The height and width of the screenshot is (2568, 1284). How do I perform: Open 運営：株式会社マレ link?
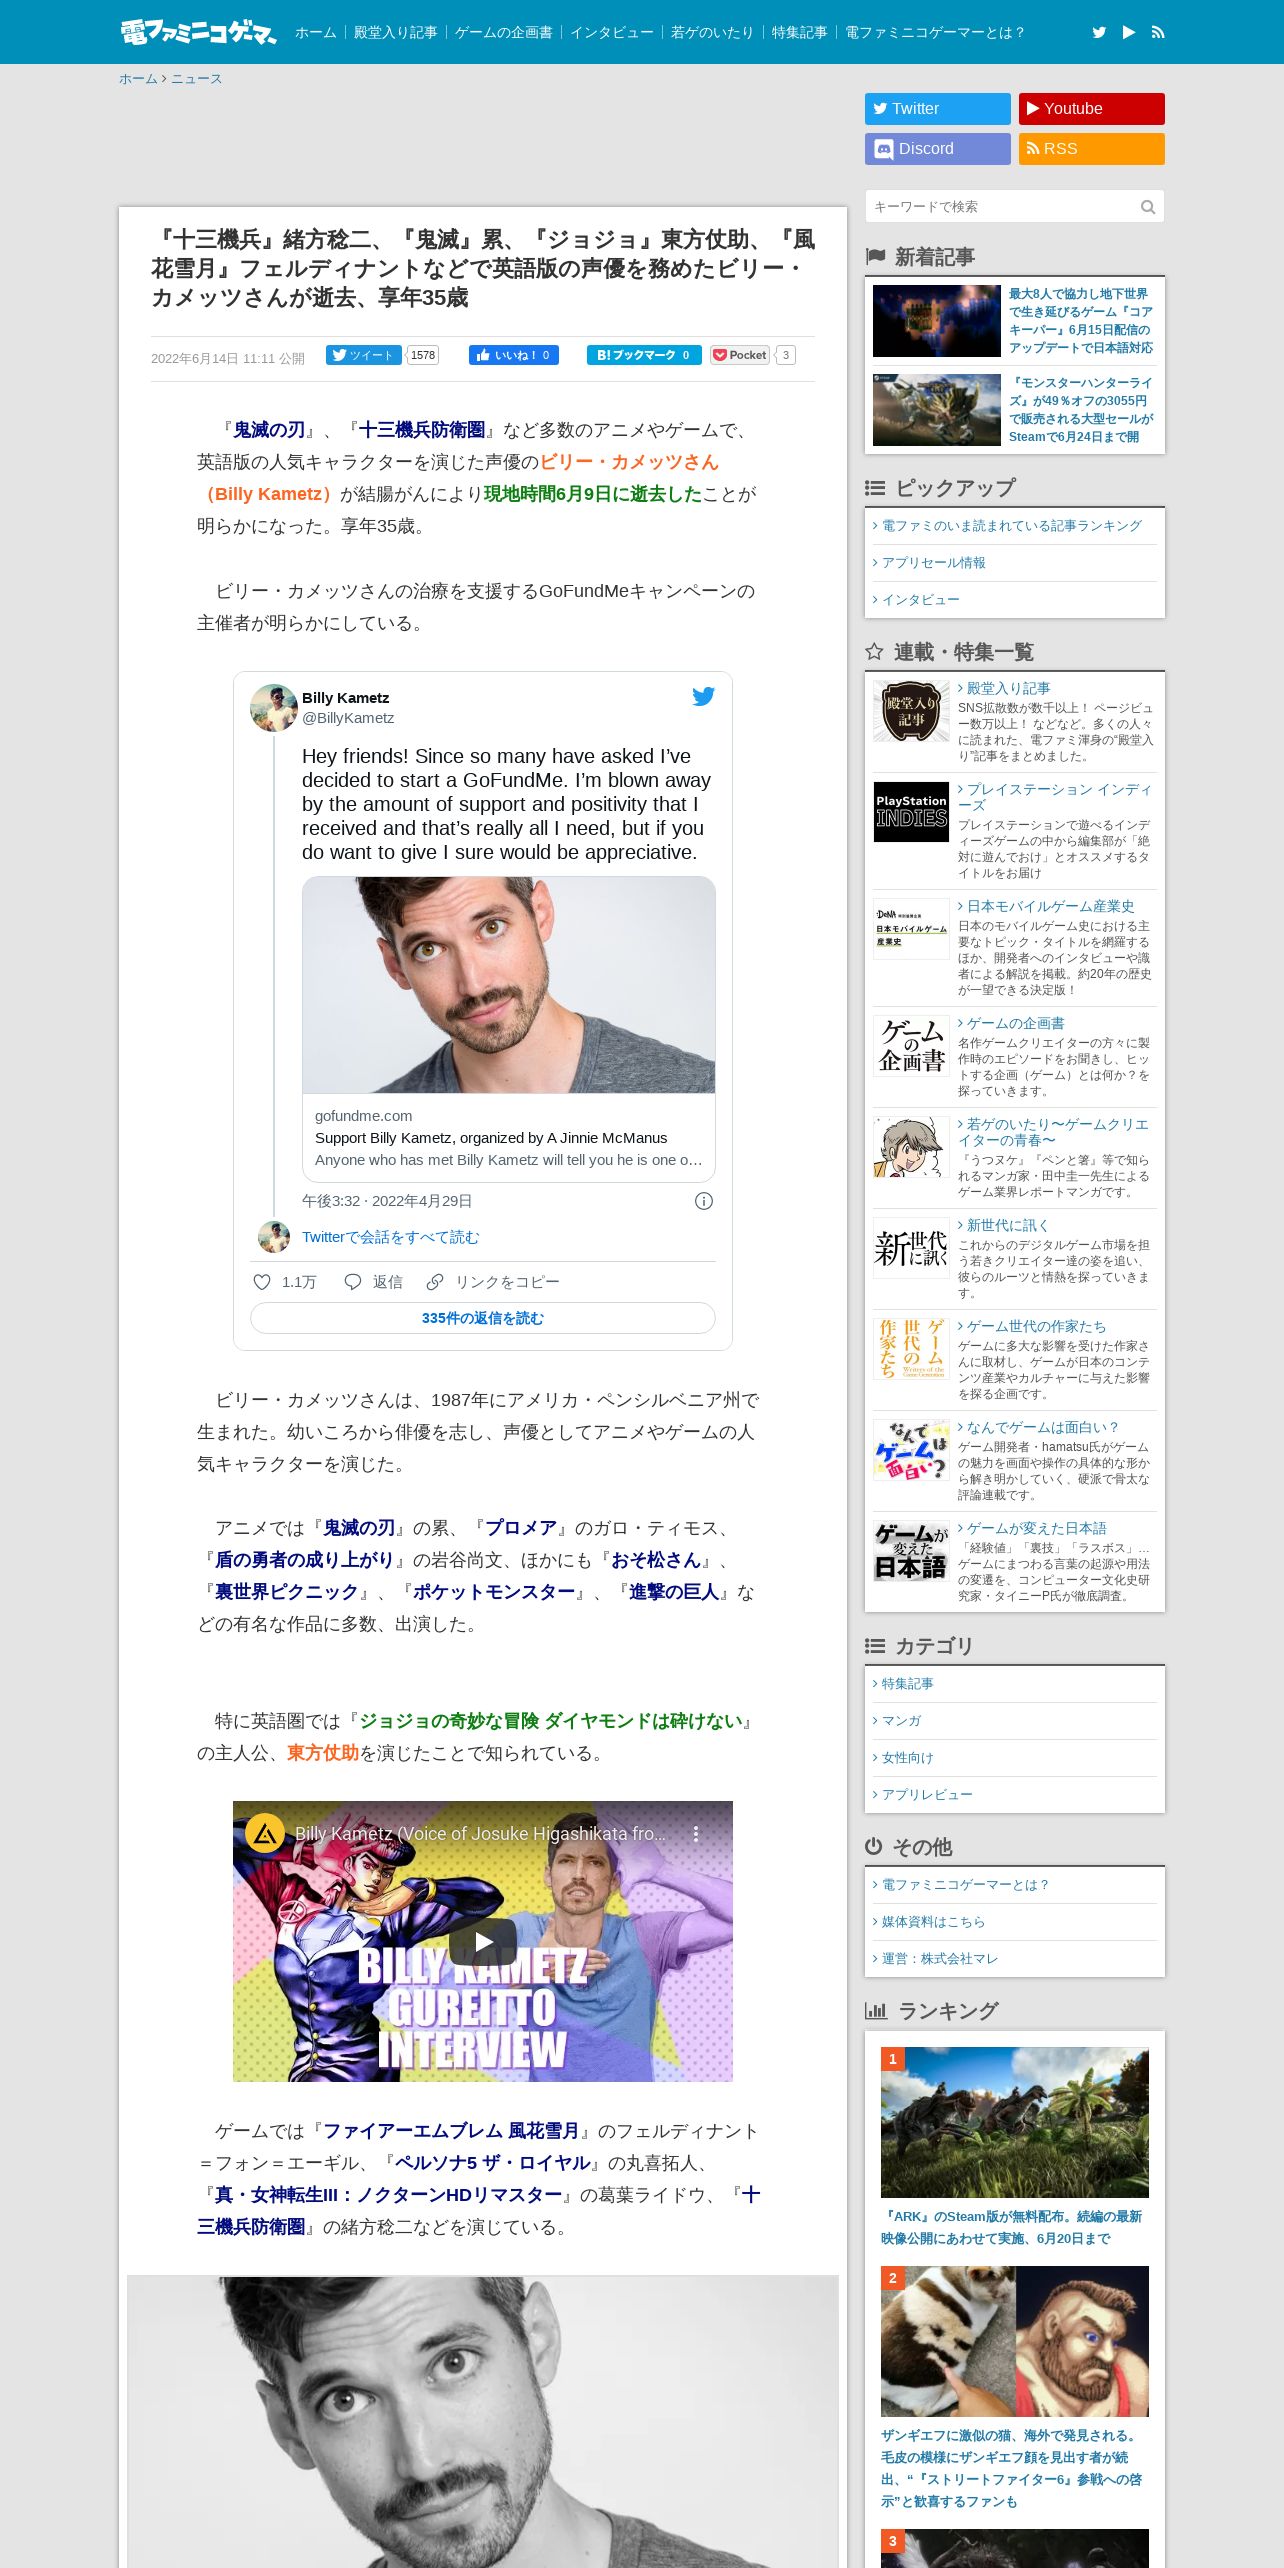(x=940, y=1959)
